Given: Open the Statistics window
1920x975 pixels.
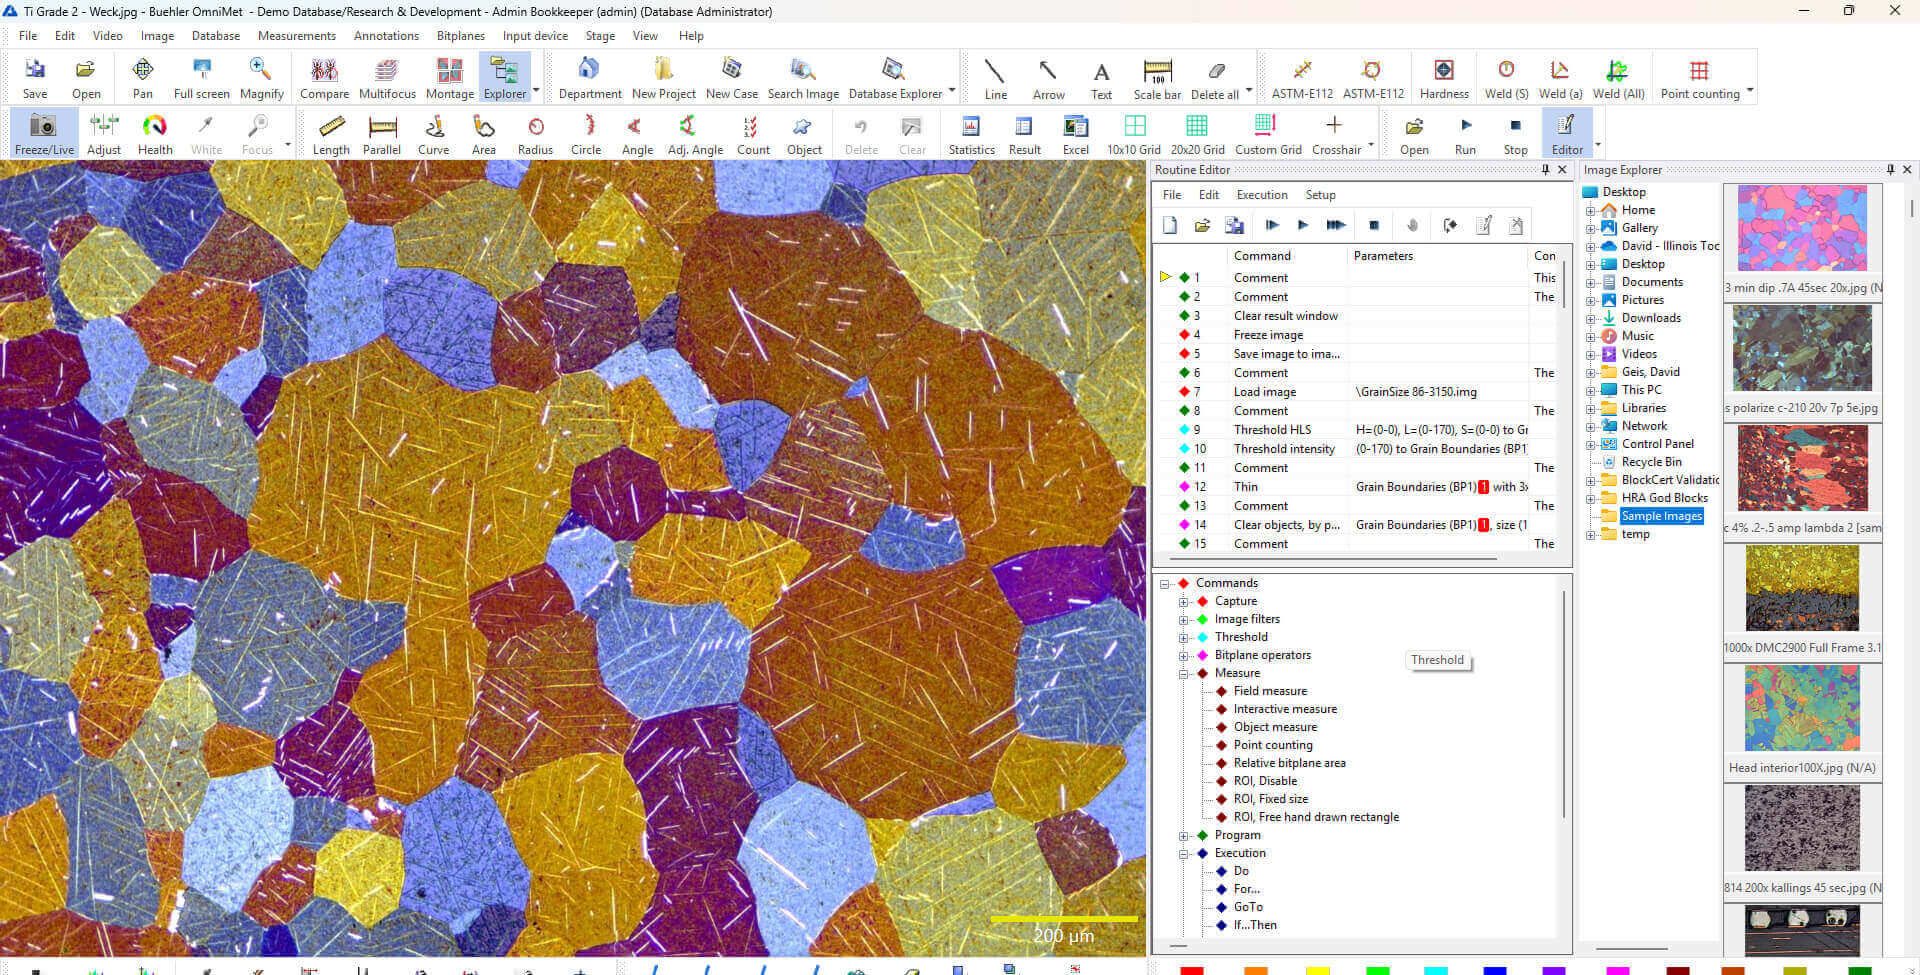Looking at the screenshot, I should [x=970, y=131].
